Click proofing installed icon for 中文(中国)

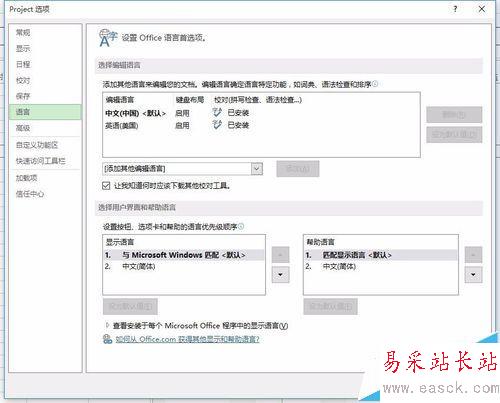(x=217, y=113)
